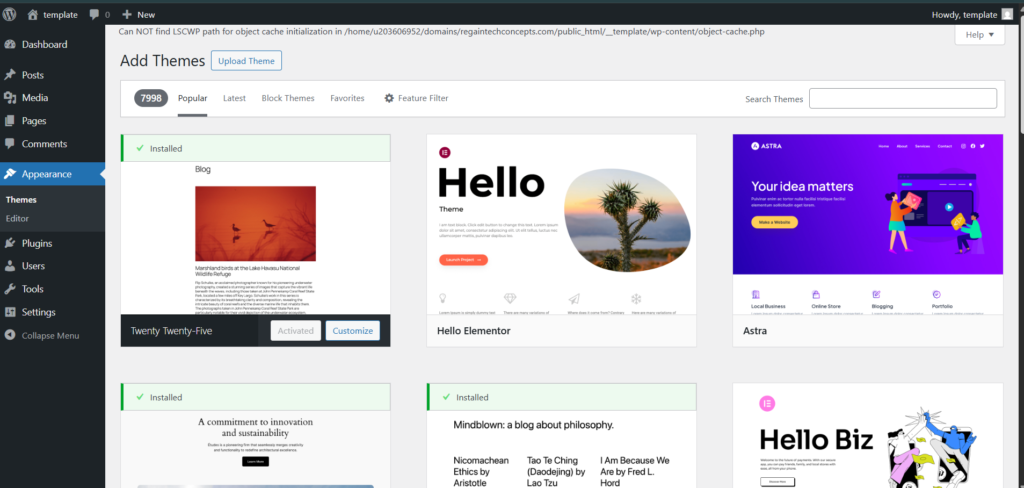The height and width of the screenshot is (488, 1024).
Task: Open the Help dropdown
Action: point(980,35)
